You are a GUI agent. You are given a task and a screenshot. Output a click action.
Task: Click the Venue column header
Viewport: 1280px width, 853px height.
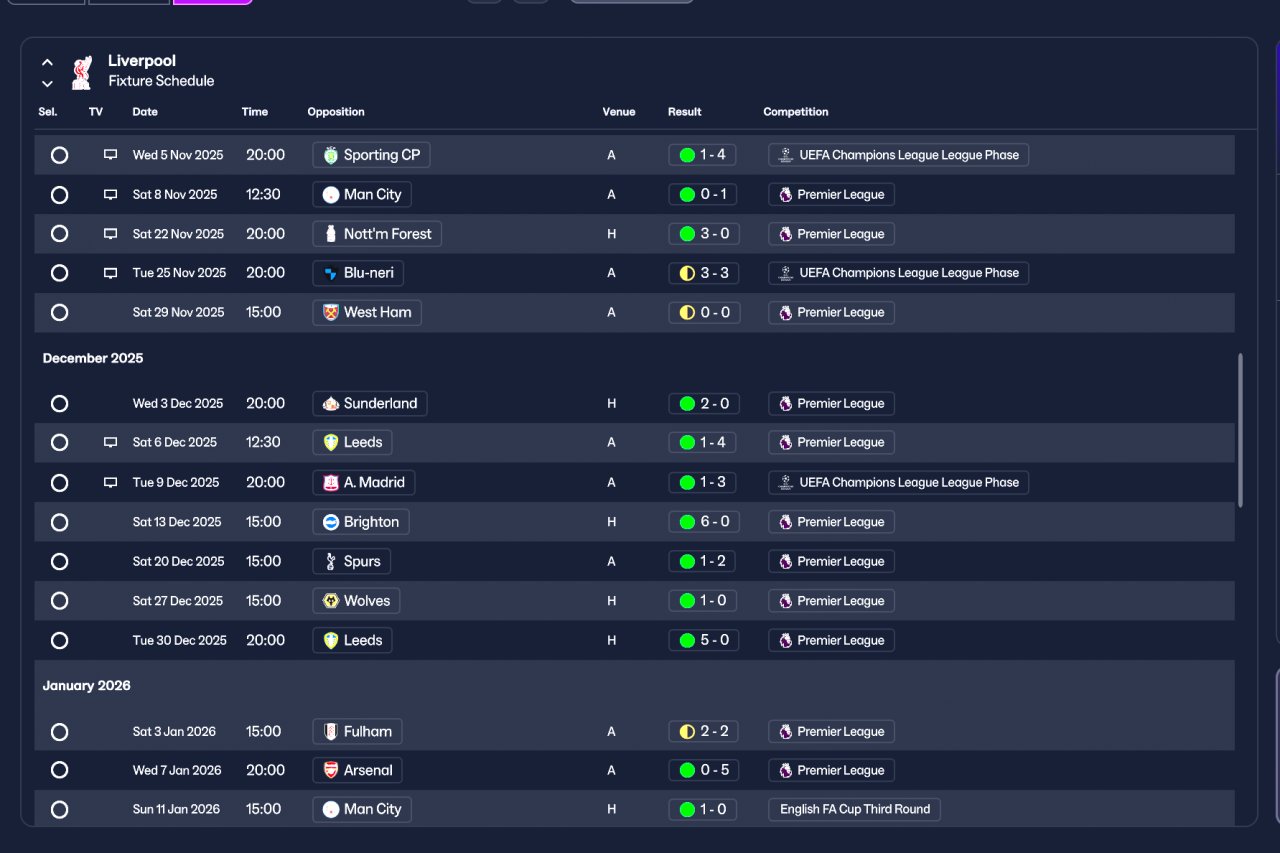pos(619,112)
